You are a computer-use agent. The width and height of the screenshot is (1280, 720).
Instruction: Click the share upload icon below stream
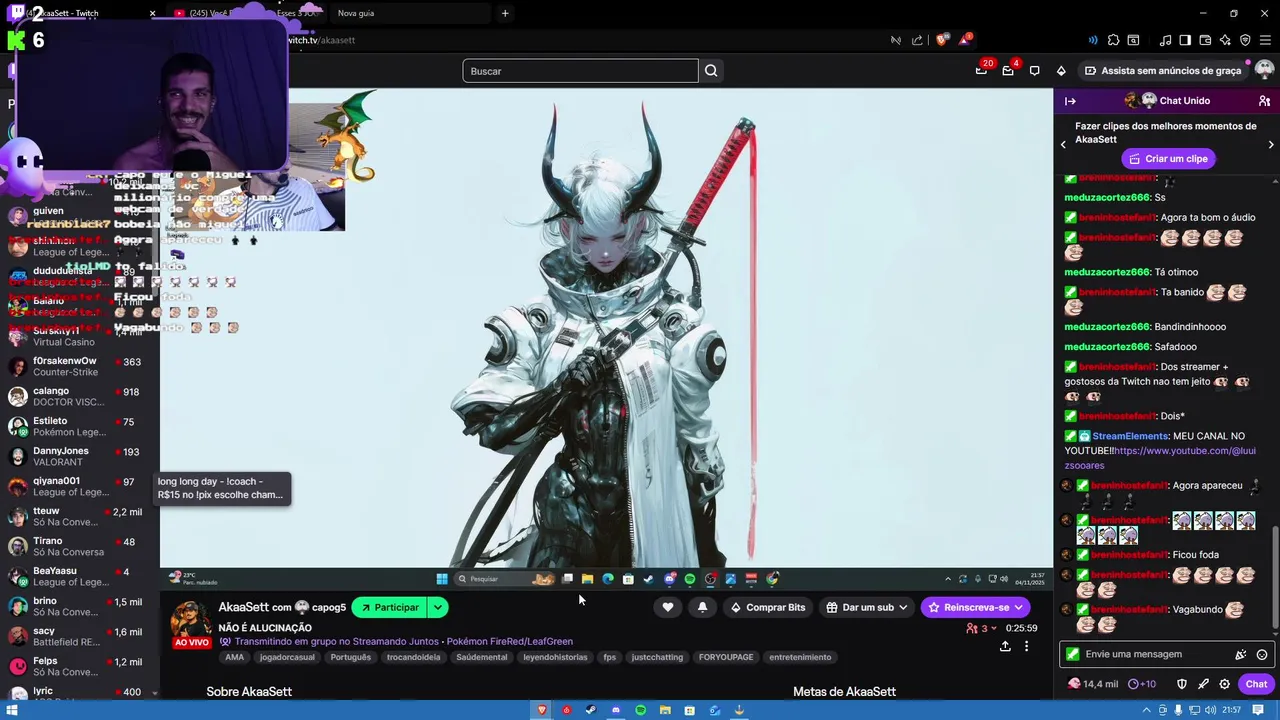1005,646
